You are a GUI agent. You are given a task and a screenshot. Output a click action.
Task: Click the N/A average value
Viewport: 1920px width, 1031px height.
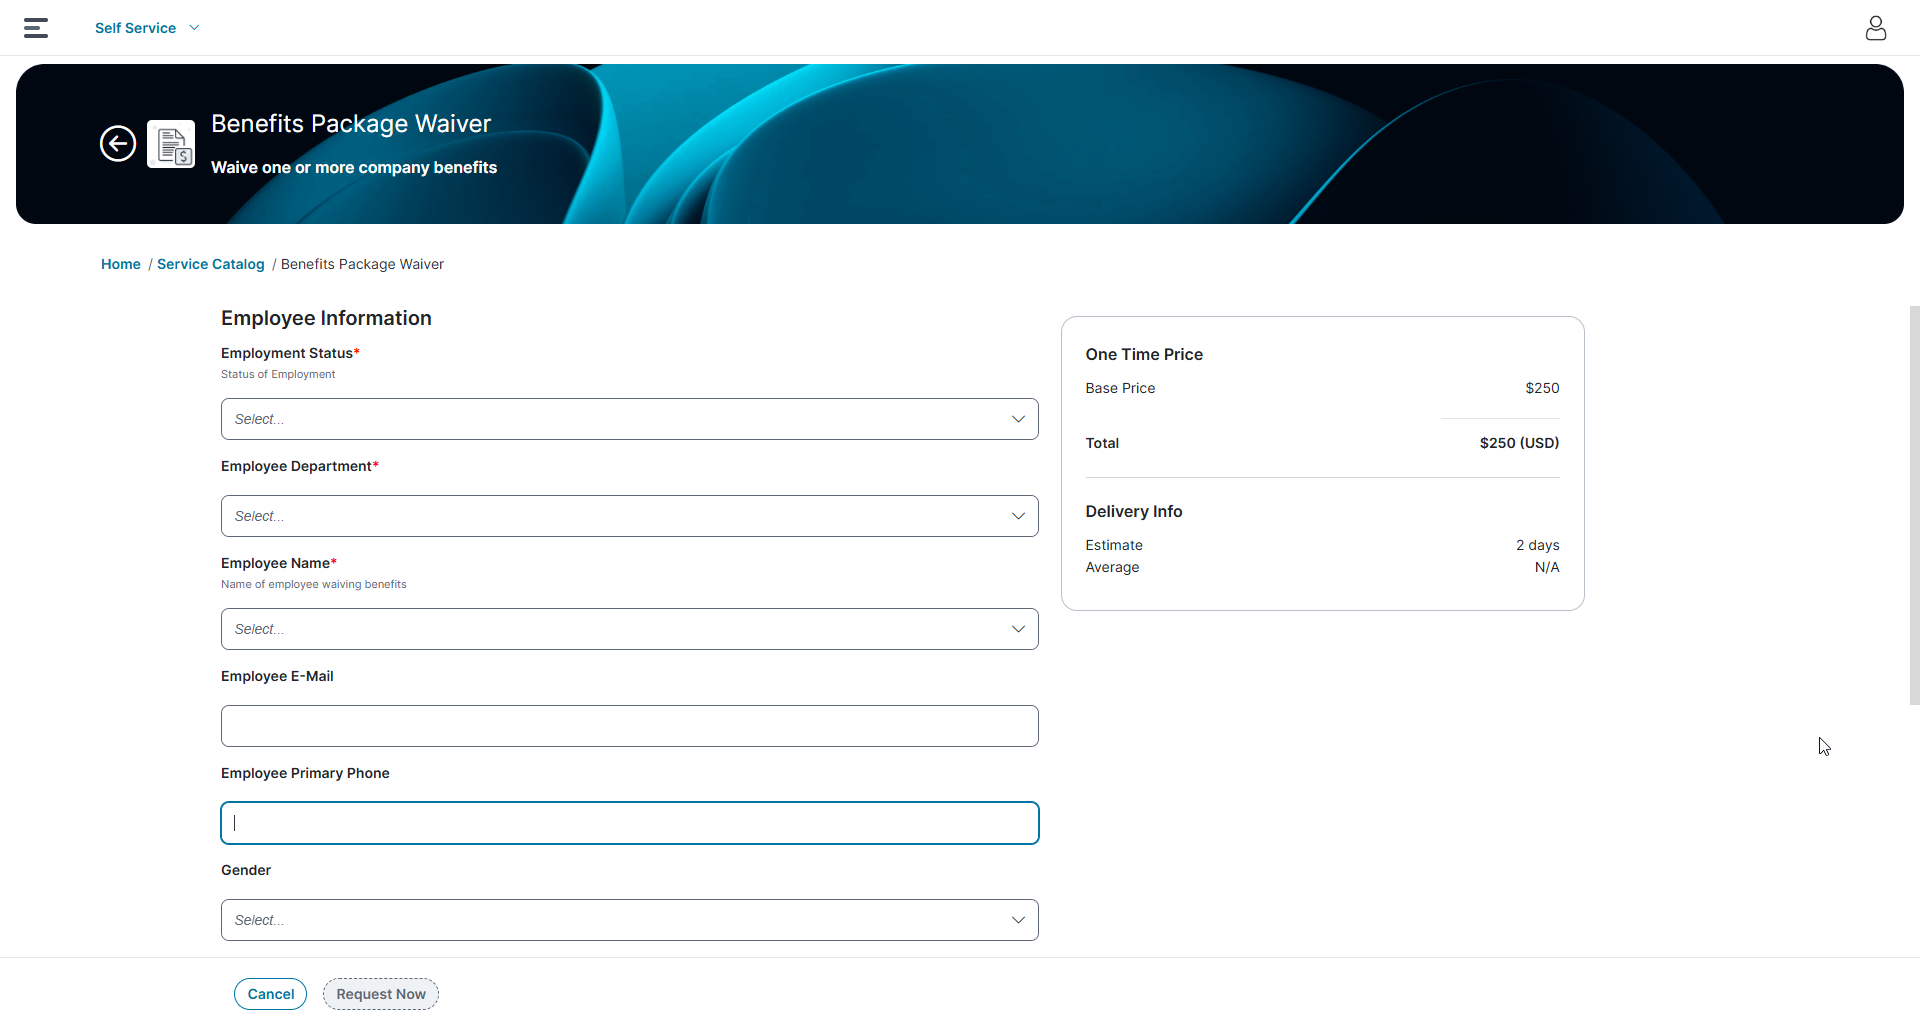click(1547, 567)
